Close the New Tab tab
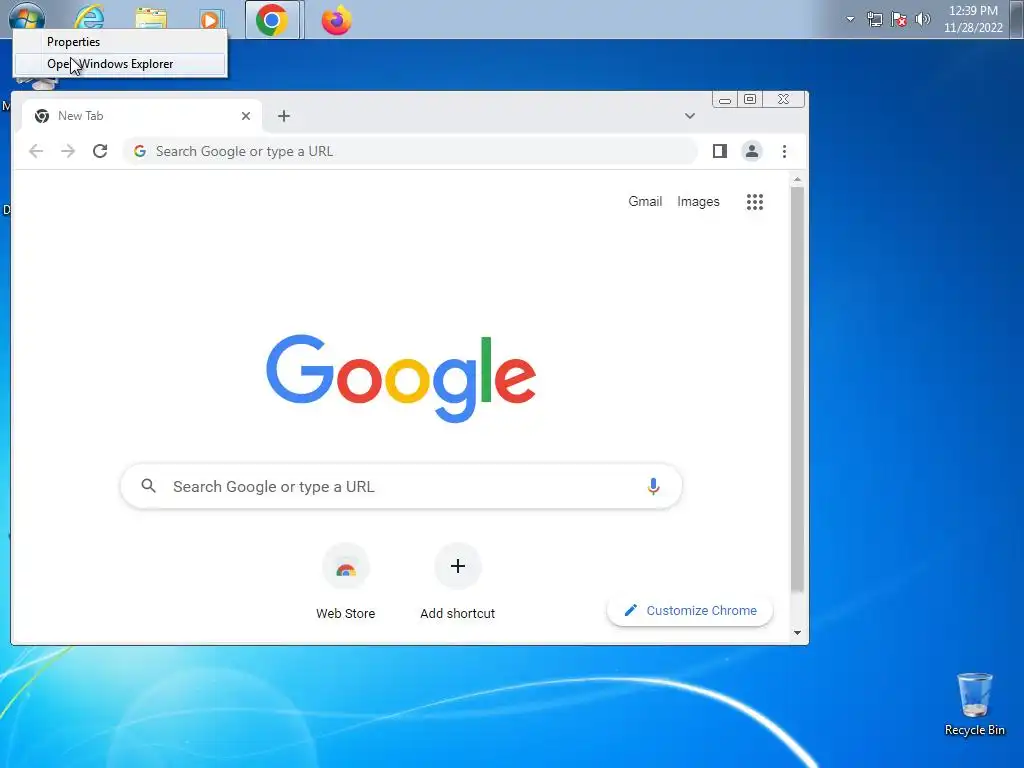This screenshot has height=768, width=1024. [246, 116]
